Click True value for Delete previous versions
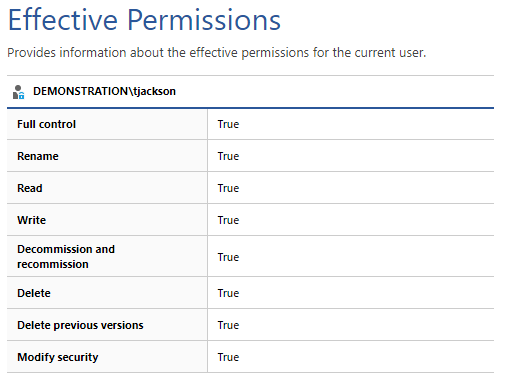This screenshot has width=510, height=391. 228,325
